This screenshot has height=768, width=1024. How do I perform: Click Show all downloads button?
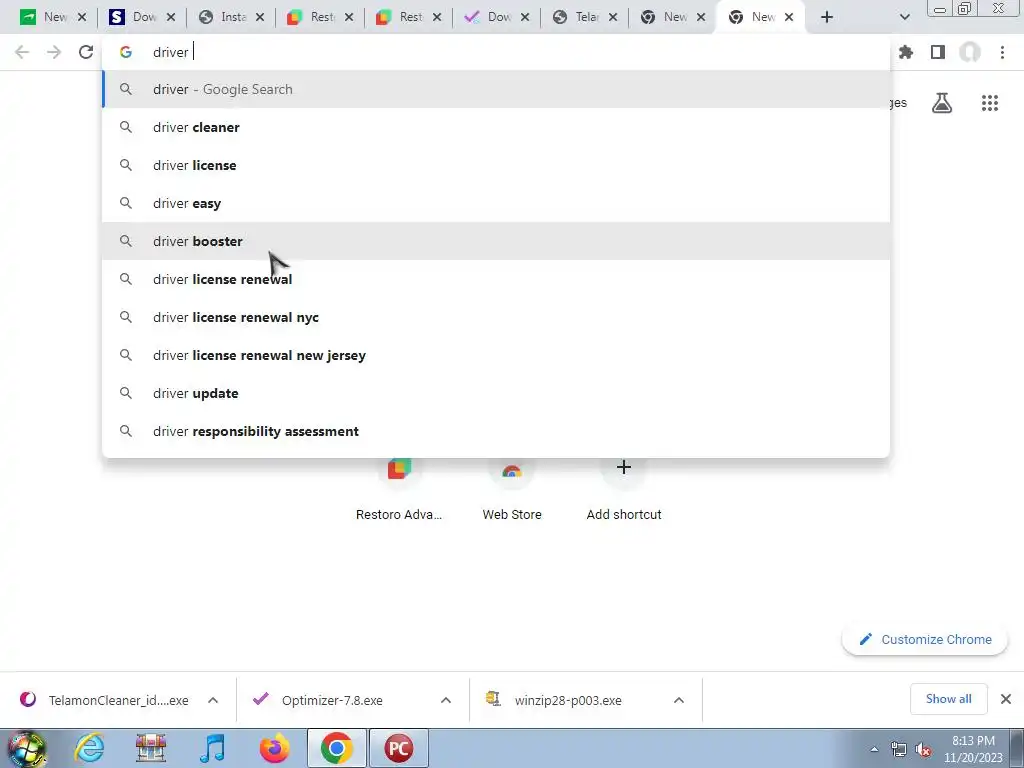pyautogui.click(x=948, y=699)
